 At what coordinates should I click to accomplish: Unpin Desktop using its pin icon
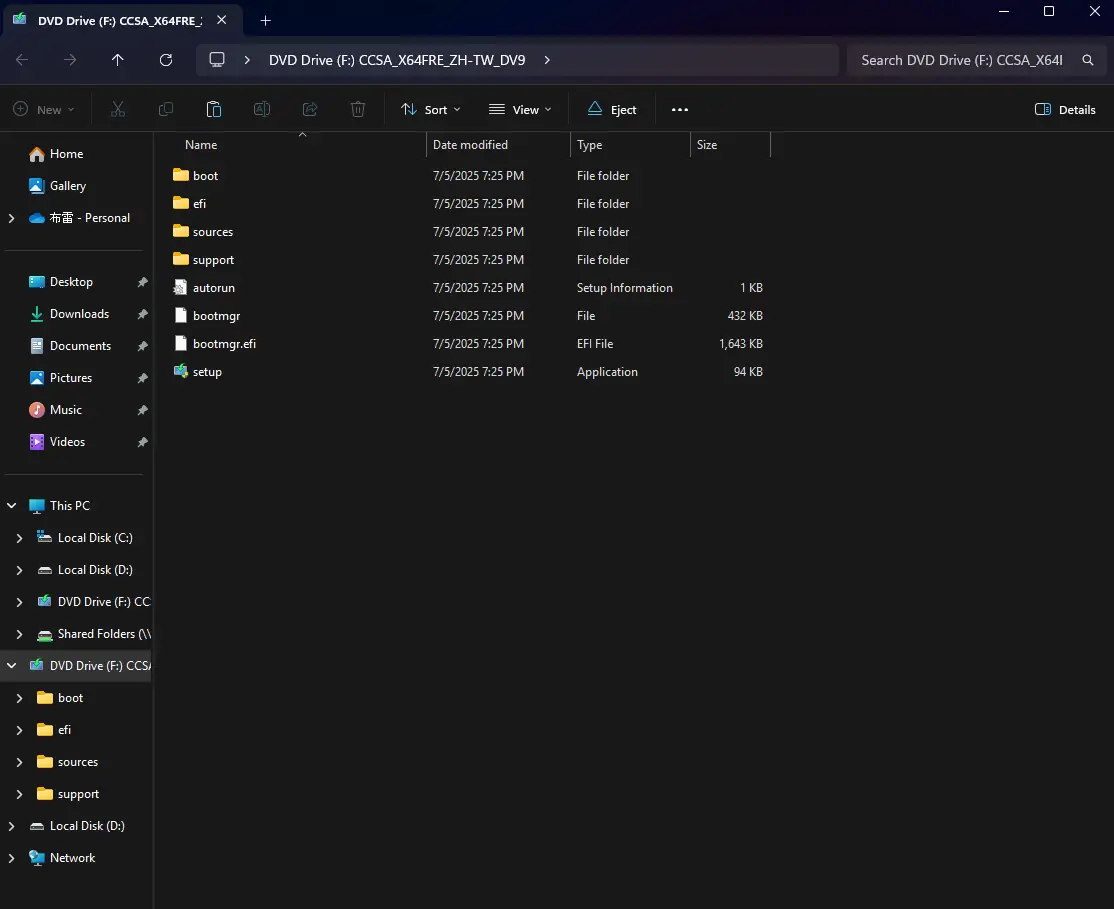pyautogui.click(x=142, y=282)
